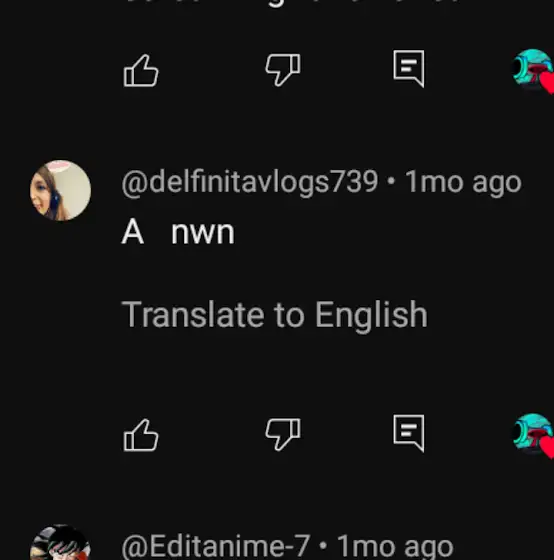This screenshot has height=560, width=554.
Task: Tap red heart badge on delfinitavlogs739's comment
Action: click(548, 448)
